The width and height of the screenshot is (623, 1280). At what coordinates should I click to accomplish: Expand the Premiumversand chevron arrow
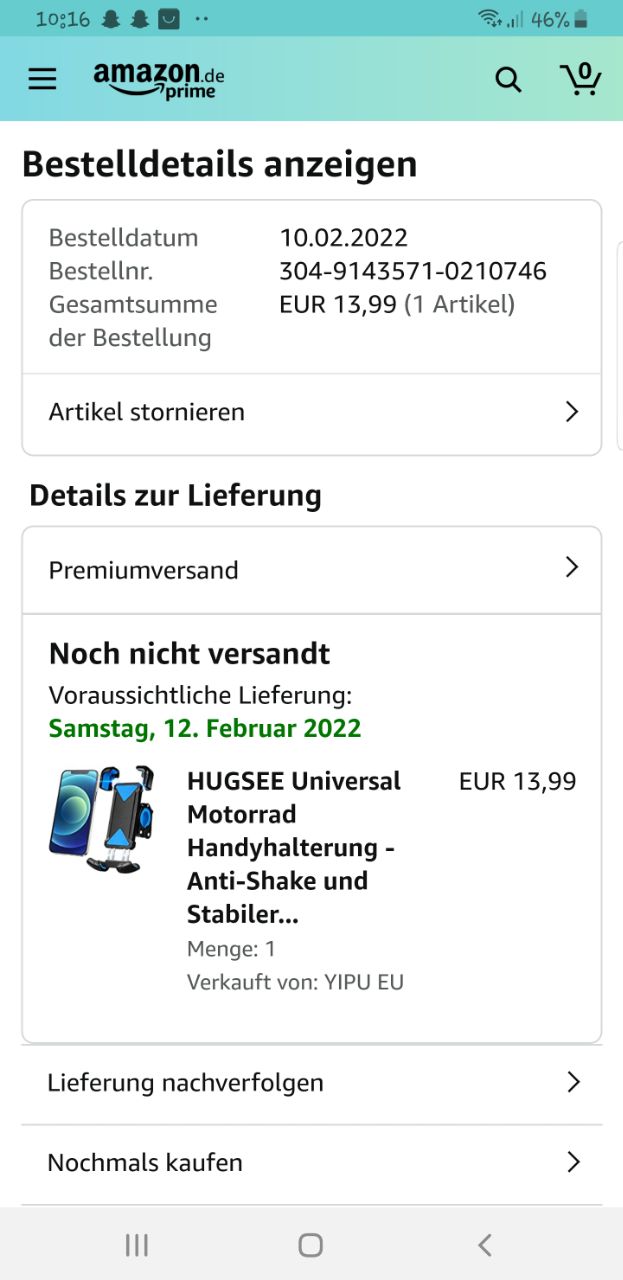(572, 568)
